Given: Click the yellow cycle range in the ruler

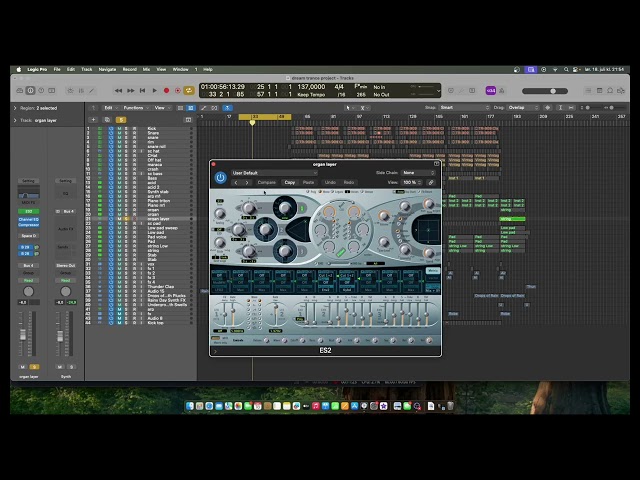Looking at the screenshot, I should 265,117.
